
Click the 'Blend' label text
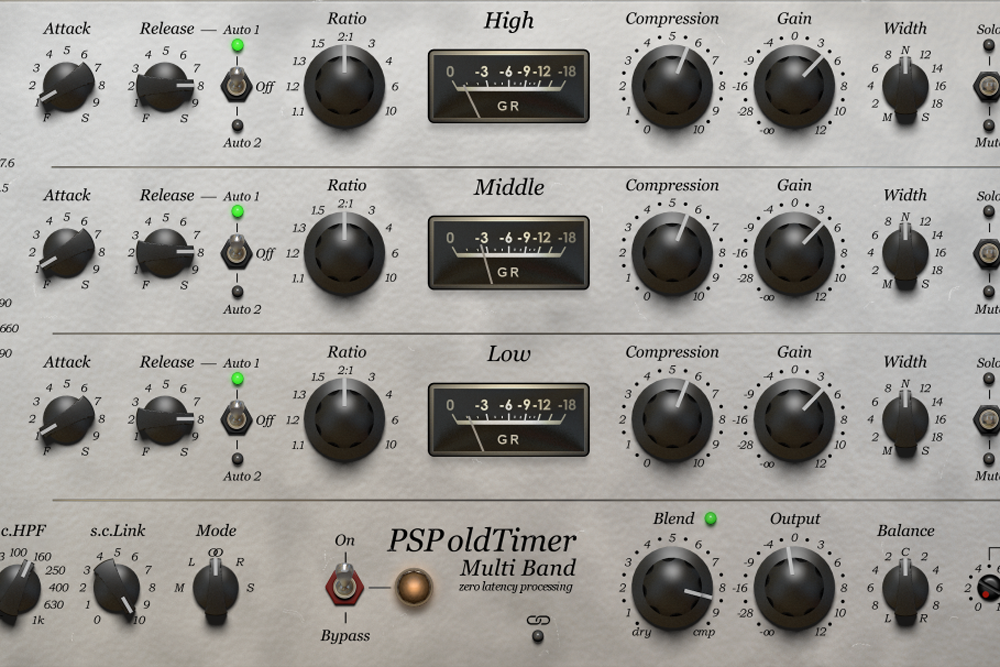point(673,518)
